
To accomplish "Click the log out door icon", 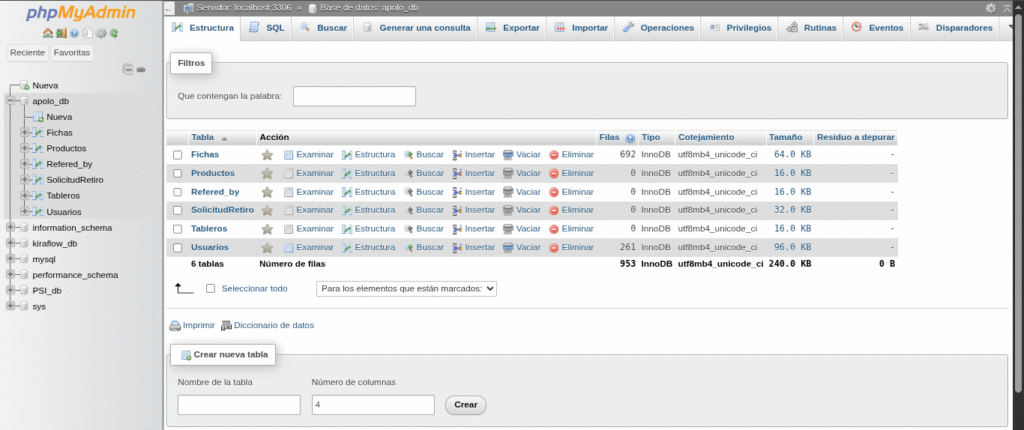I will [61, 33].
